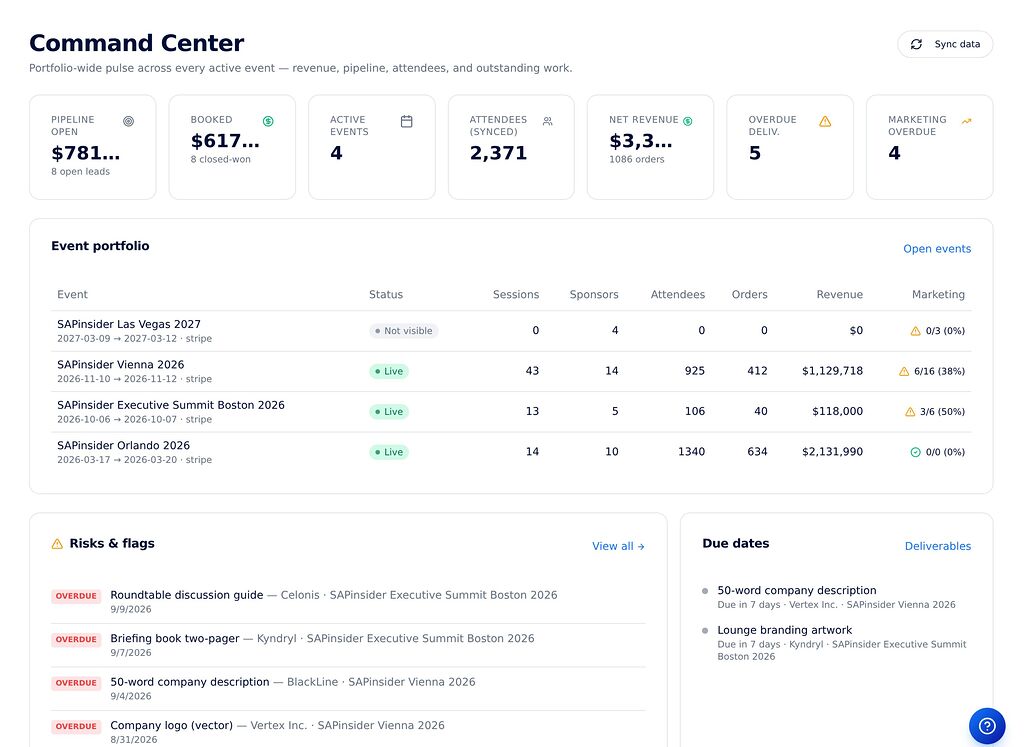Click the calendar icon on Active Events card
This screenshot has width=1024, height=747.
pos(406,121)
